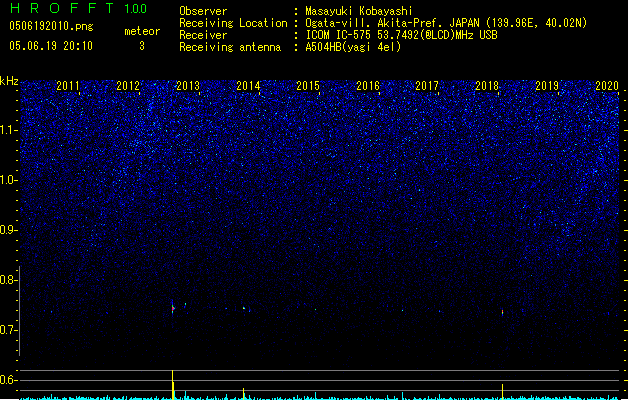Select the file name 0506192010.png
The image size is (629, 400).
coord(51,26)
